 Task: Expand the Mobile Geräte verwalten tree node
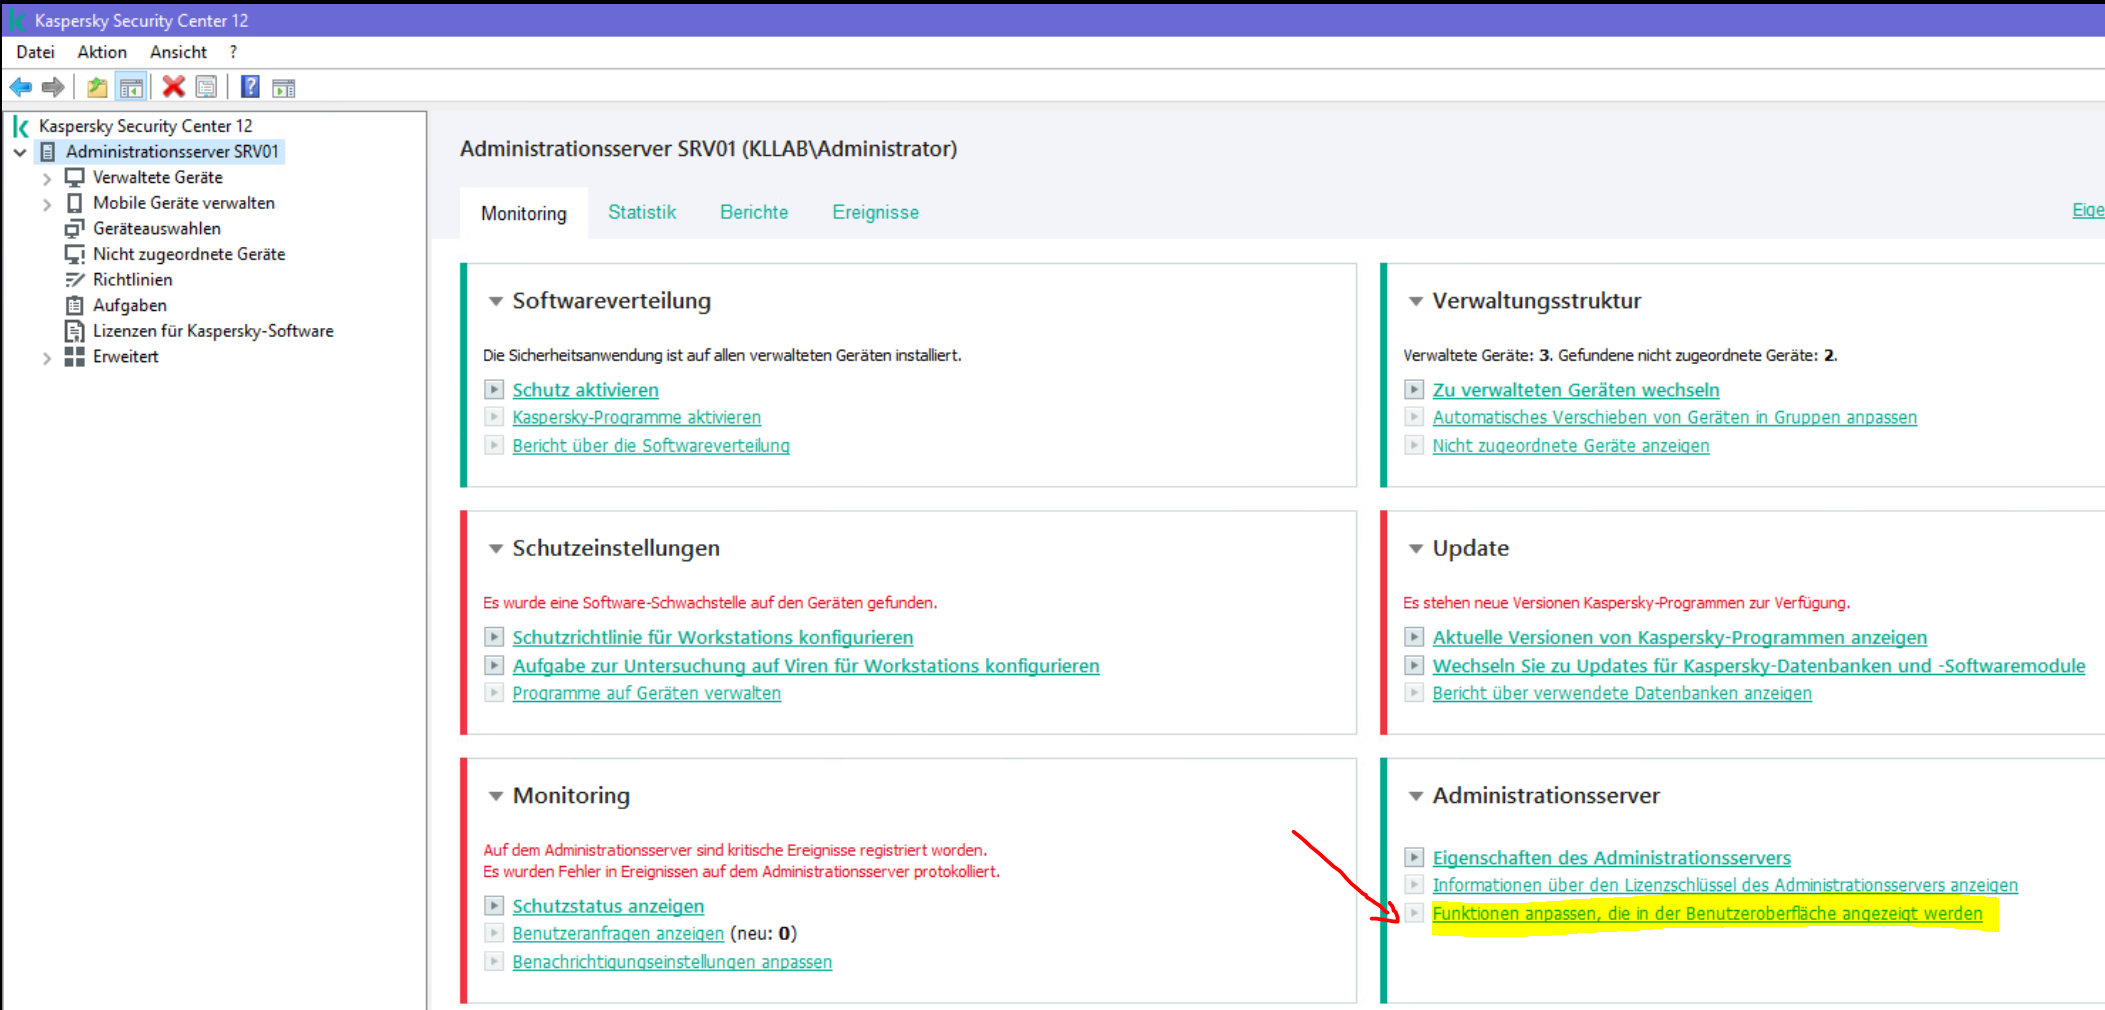click(x=47, y=204)
